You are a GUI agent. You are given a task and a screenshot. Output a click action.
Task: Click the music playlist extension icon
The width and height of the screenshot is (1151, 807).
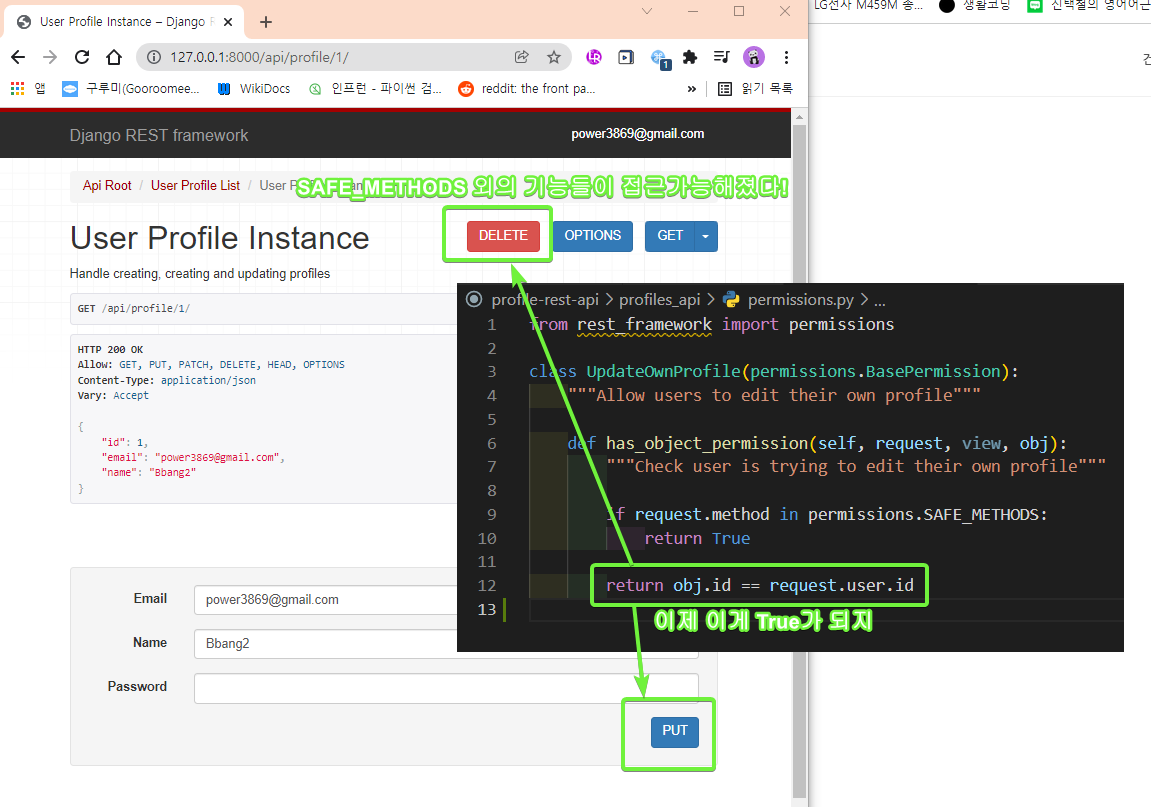click(724, 57)
